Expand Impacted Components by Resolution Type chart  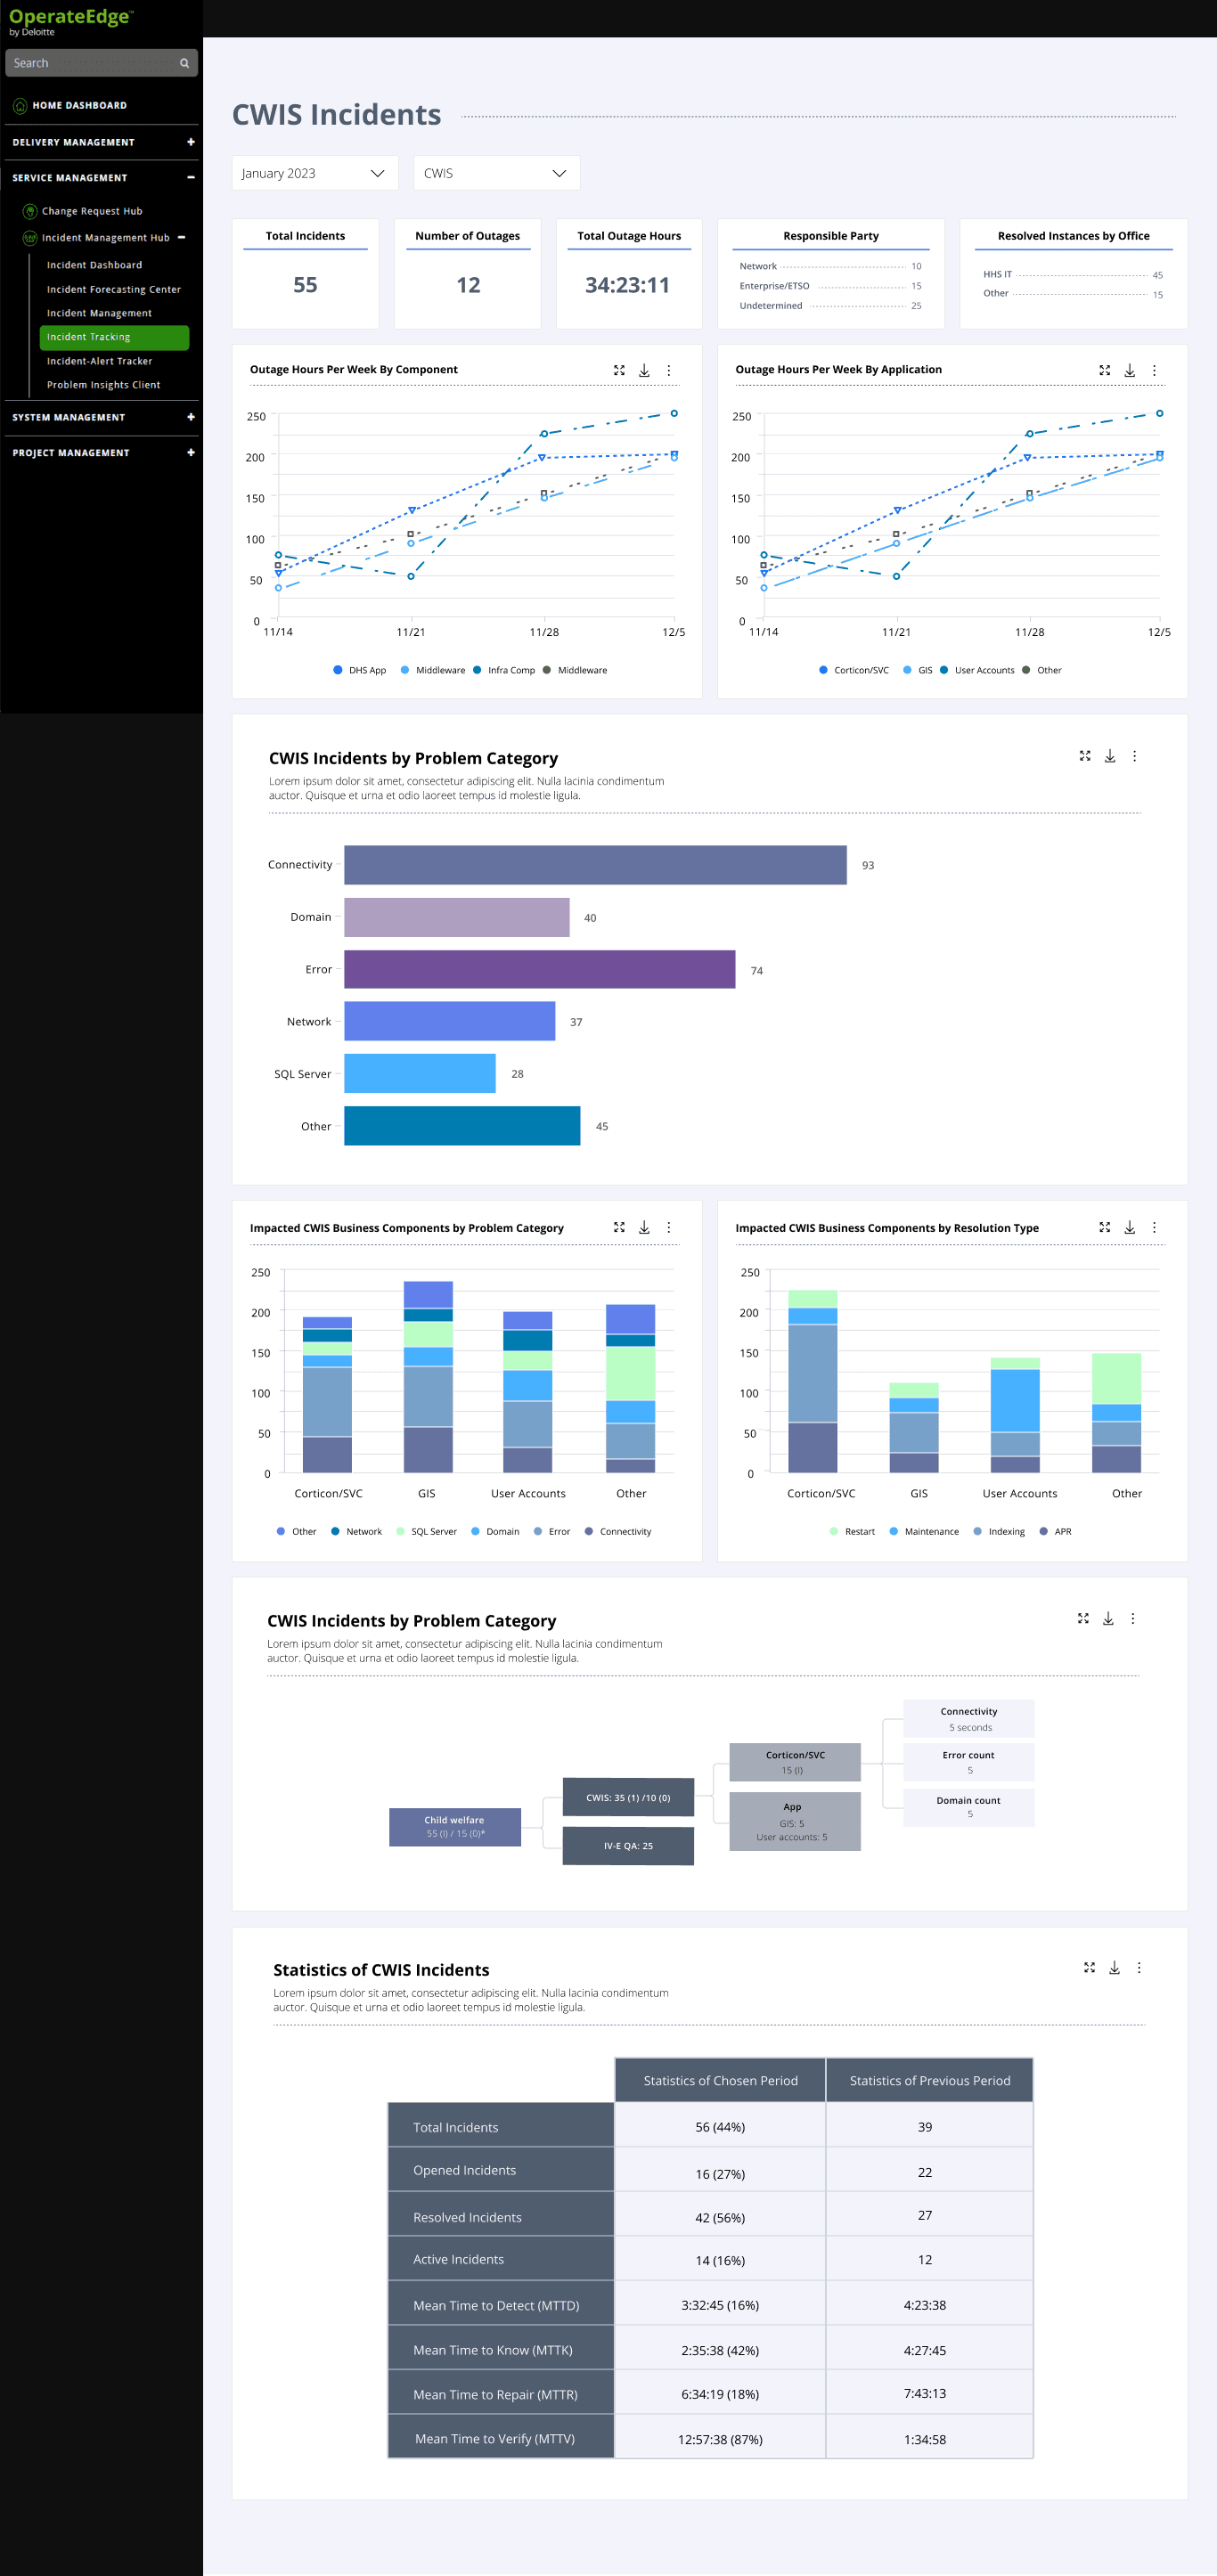[1104, 1227]
